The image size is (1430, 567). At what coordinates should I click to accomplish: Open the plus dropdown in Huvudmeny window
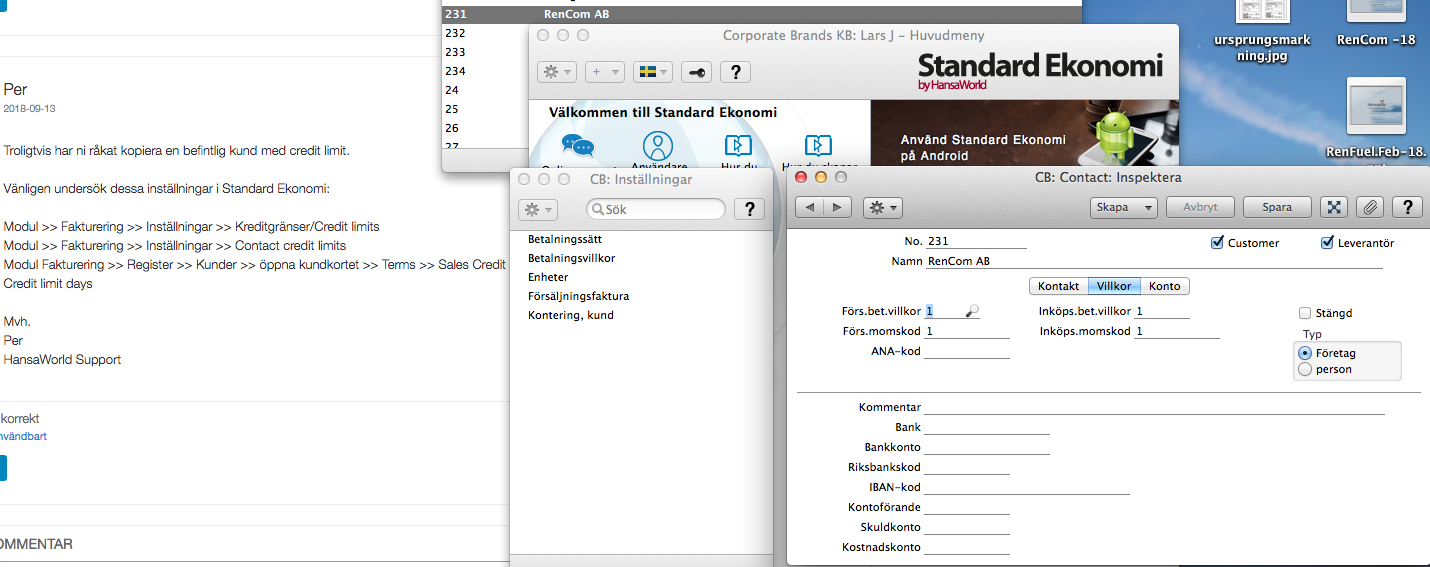pos(605,72)
